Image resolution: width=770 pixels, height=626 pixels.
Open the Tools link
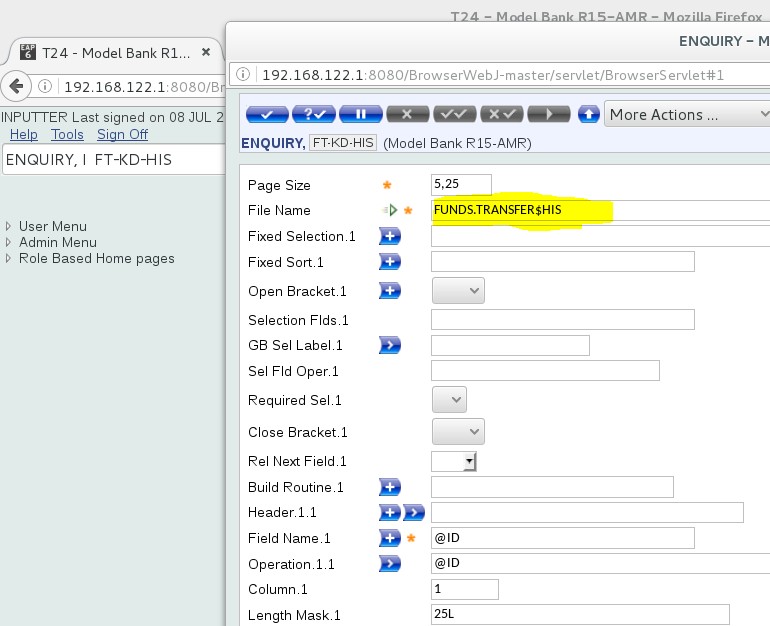67,134
